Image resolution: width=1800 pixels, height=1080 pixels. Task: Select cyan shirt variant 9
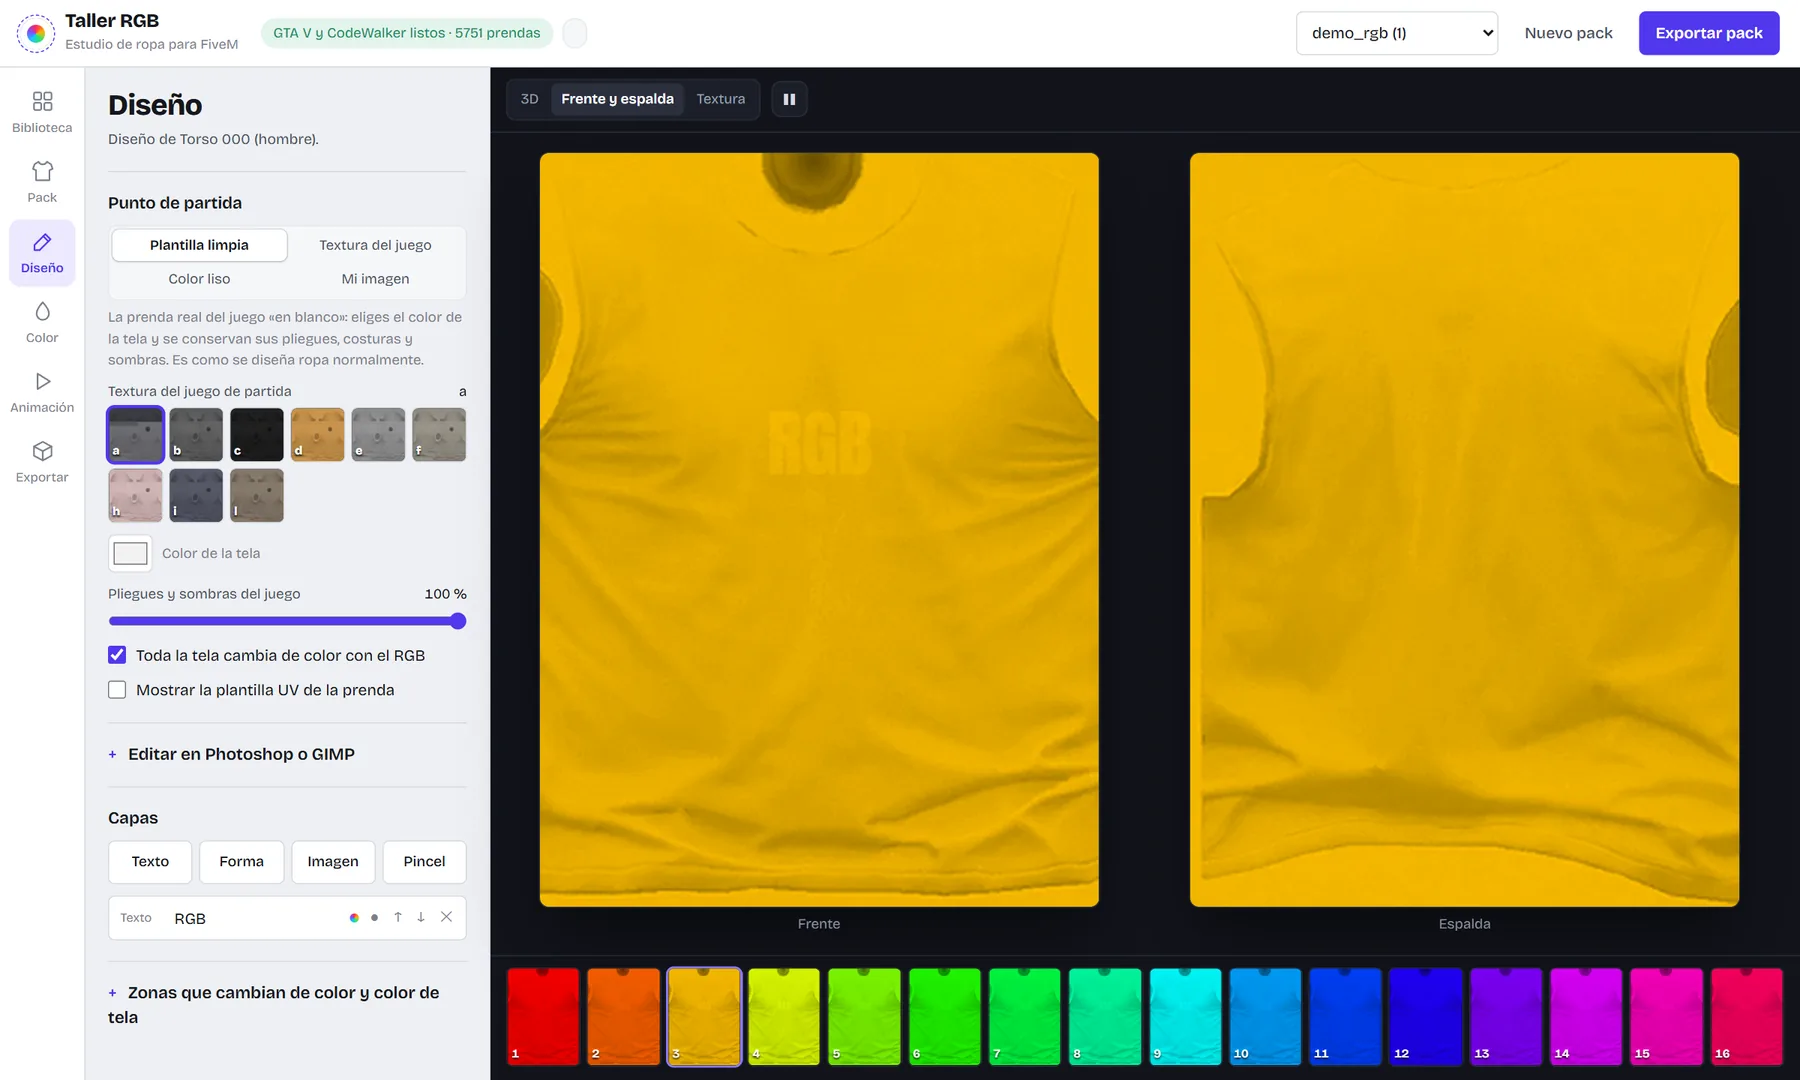click(x=1185, y=1016)
